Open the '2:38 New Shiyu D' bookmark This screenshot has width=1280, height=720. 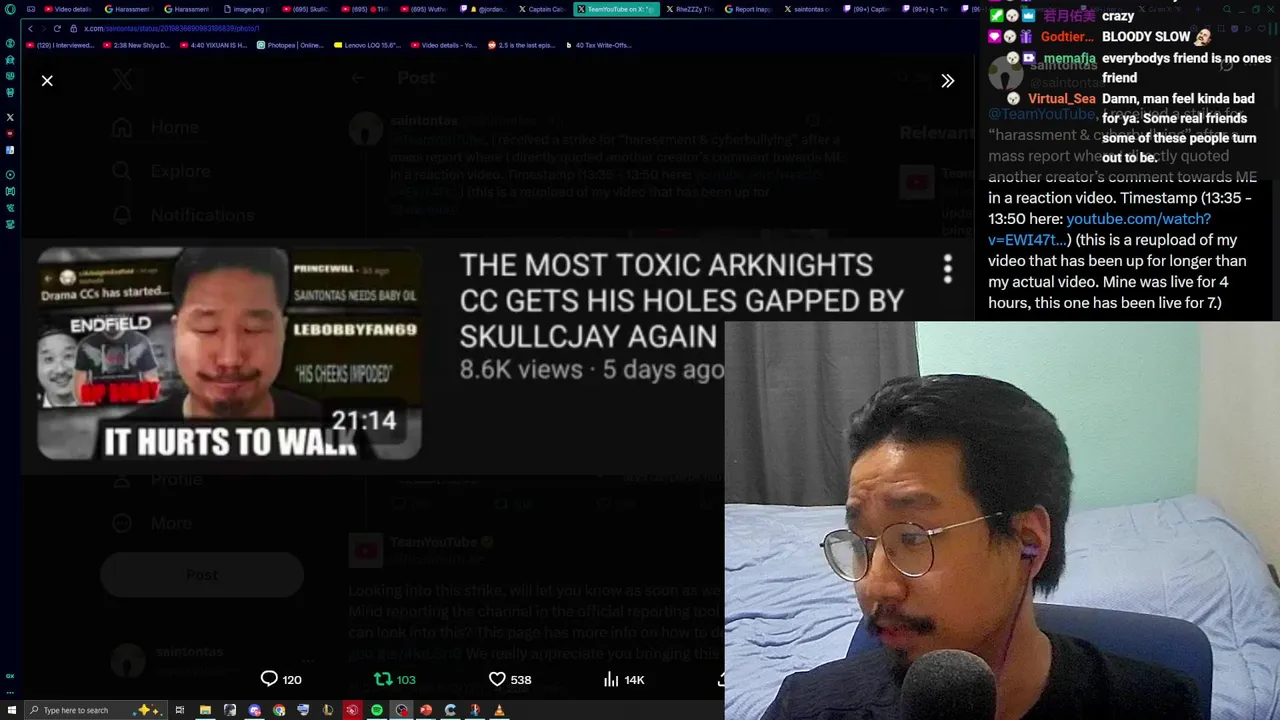[x=136, y=45]
